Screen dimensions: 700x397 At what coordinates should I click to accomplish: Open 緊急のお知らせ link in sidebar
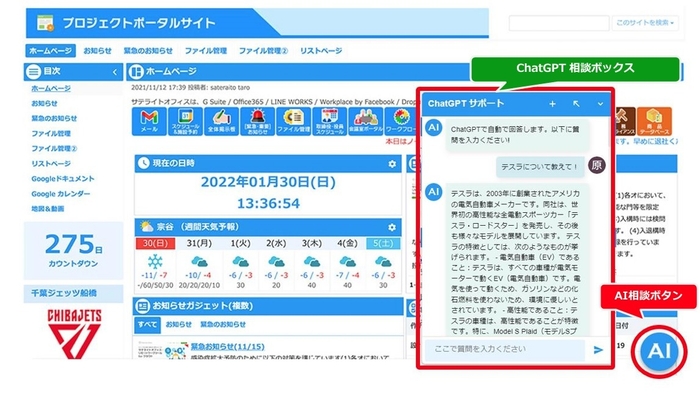tap(54, 118)
